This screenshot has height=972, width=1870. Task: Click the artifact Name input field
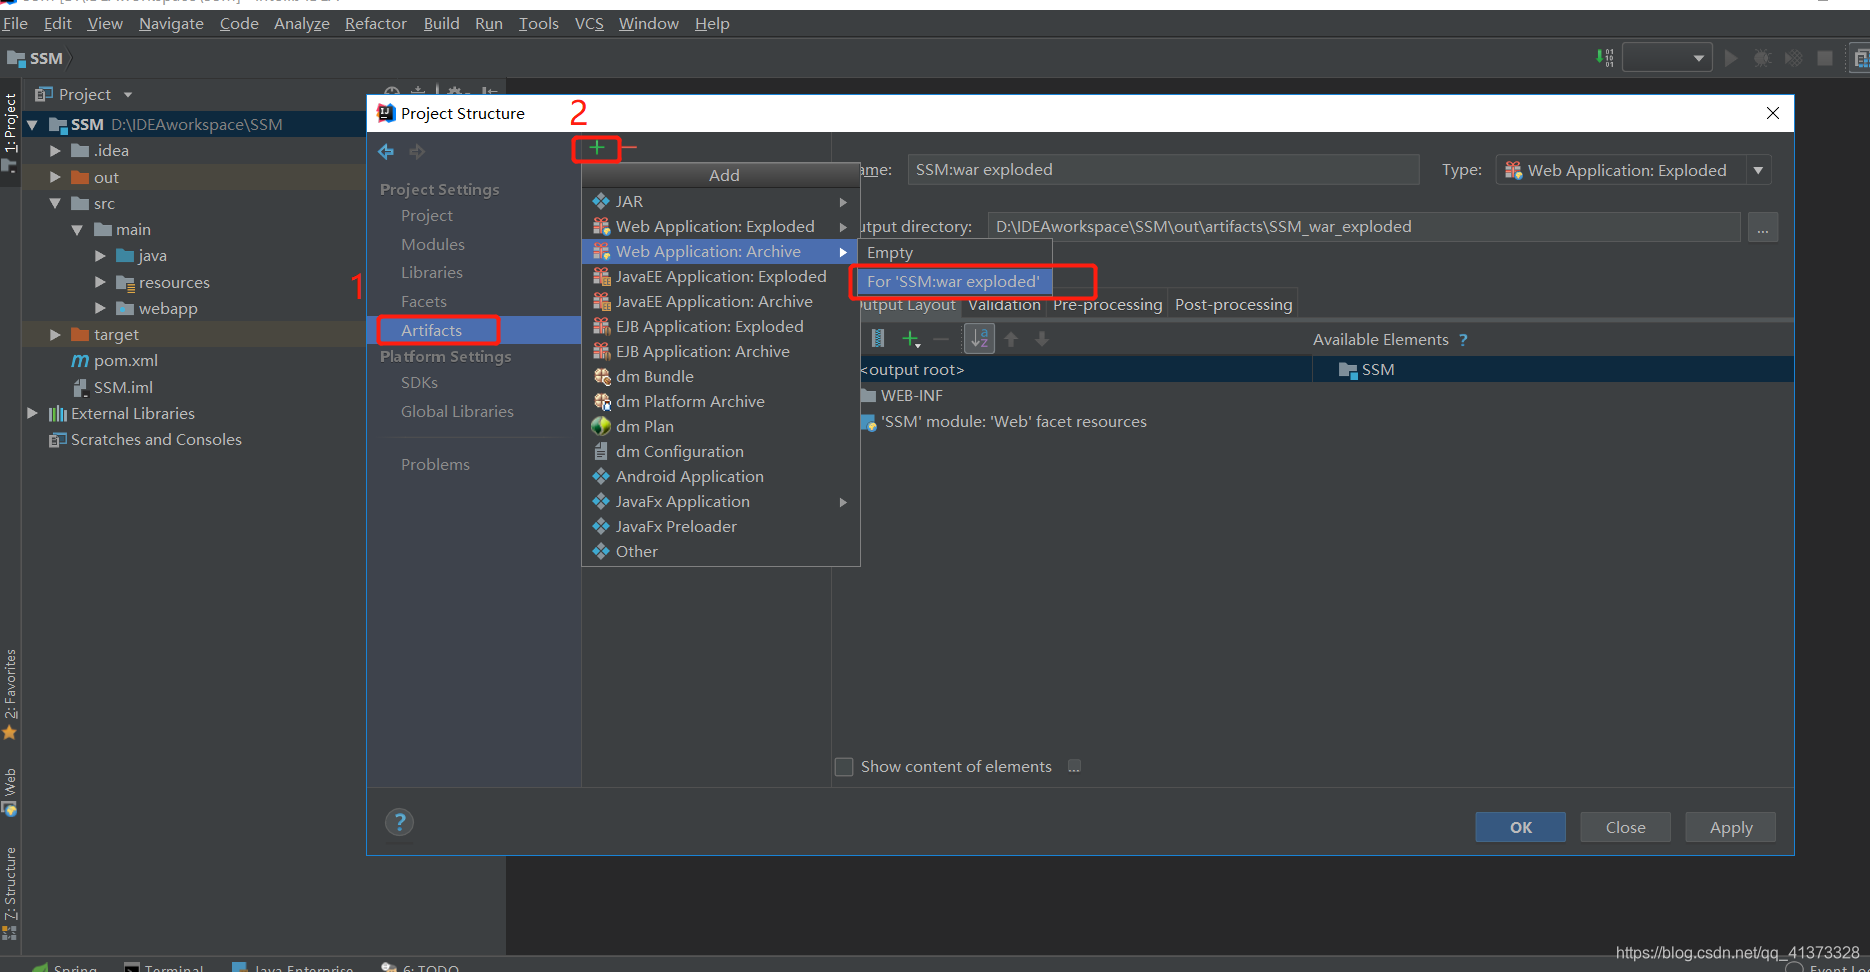(1163, 169)
